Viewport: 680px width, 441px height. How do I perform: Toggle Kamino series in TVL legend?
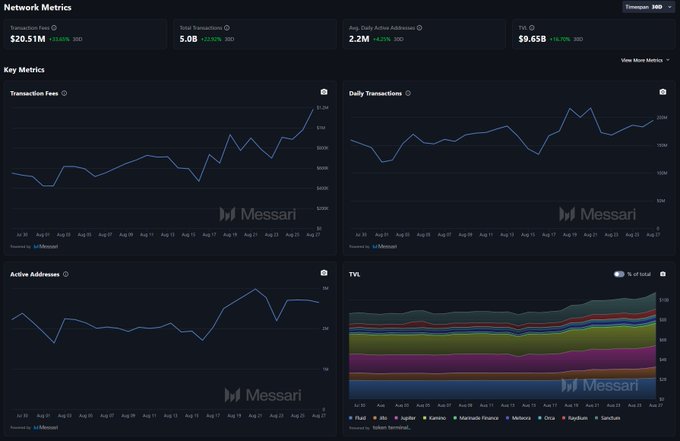pyautogui.click(x=435, y=418)
